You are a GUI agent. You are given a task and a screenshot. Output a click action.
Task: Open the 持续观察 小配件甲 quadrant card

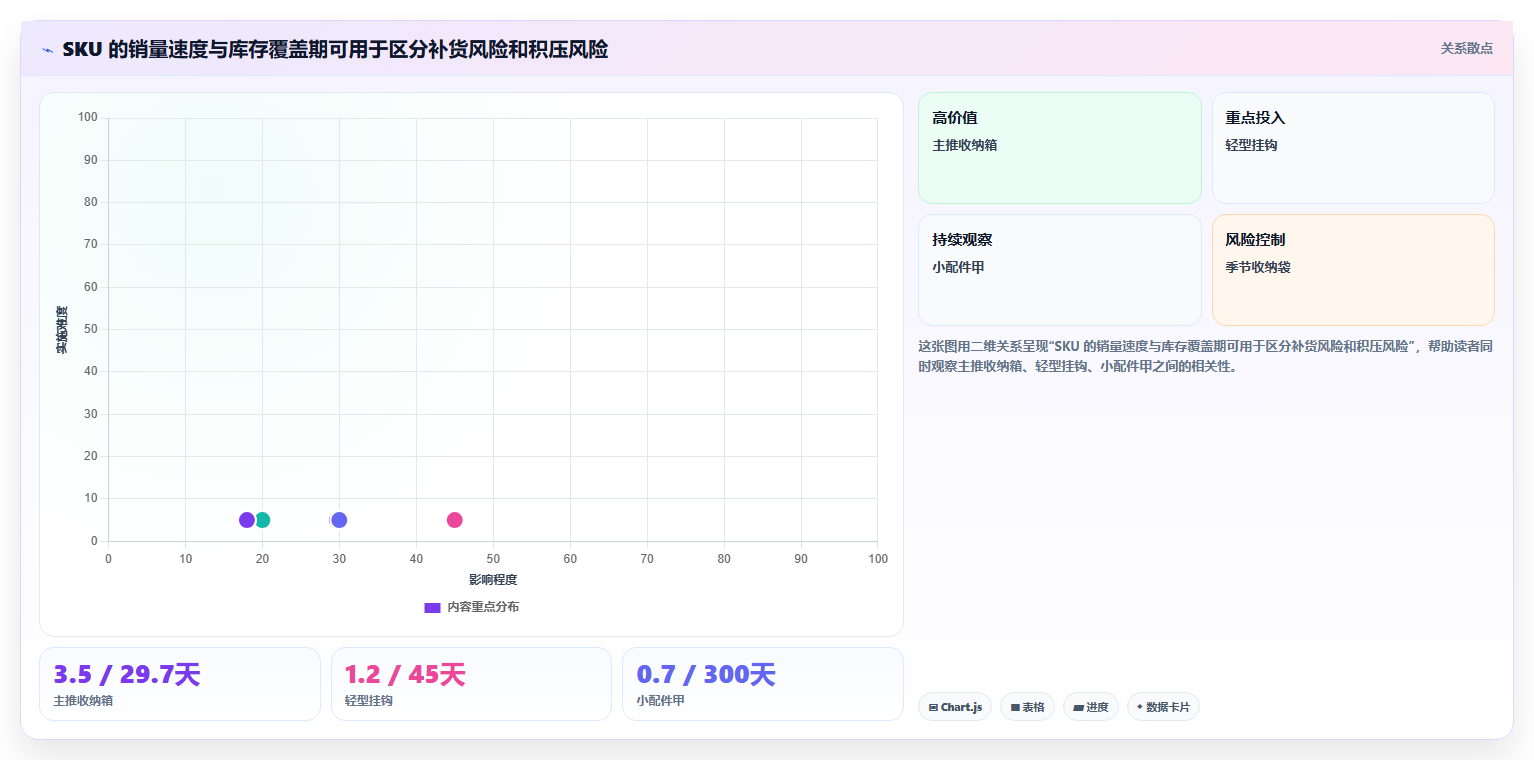1060,270
